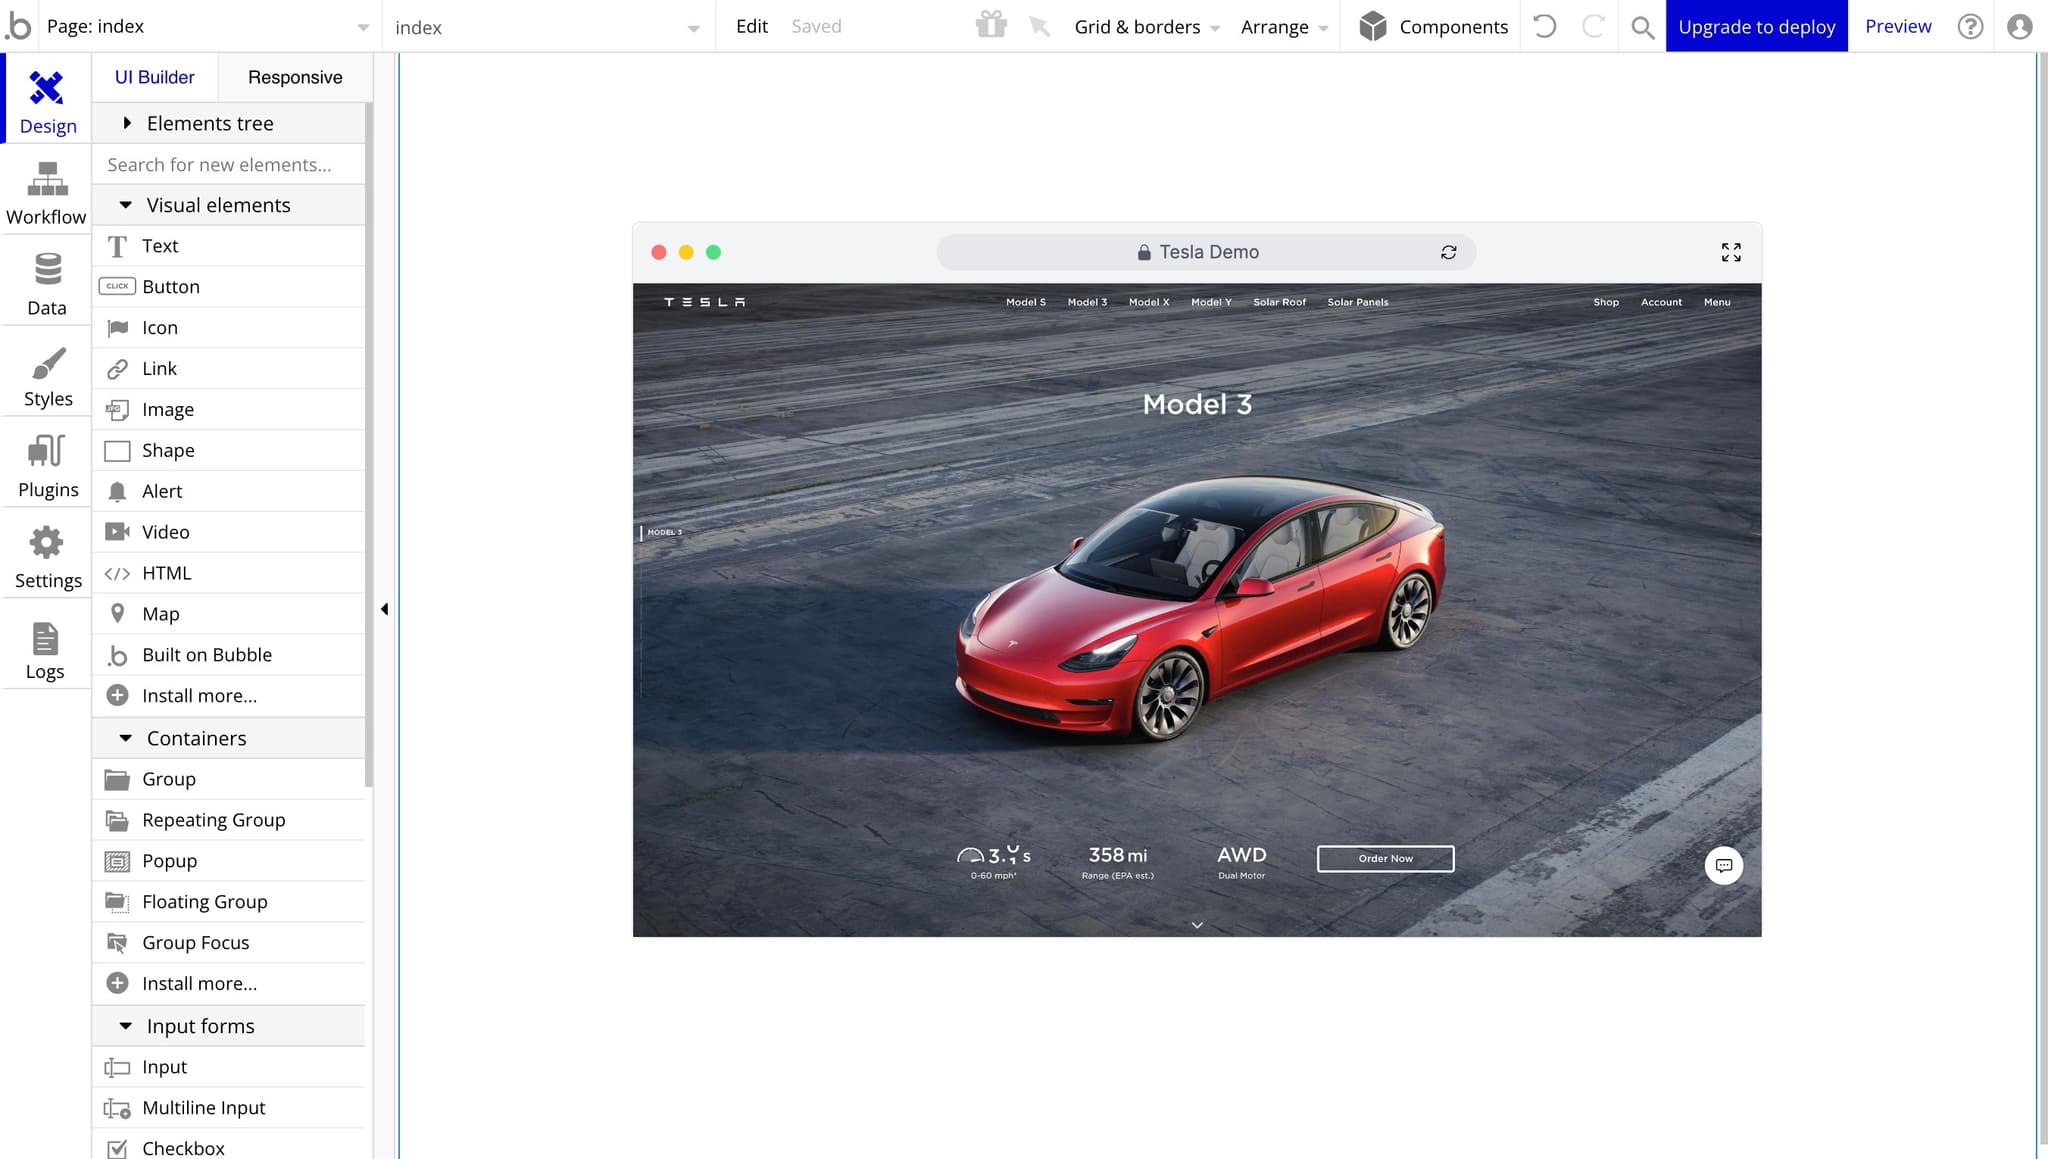Open the Edit menu

(x=751, y=26)
